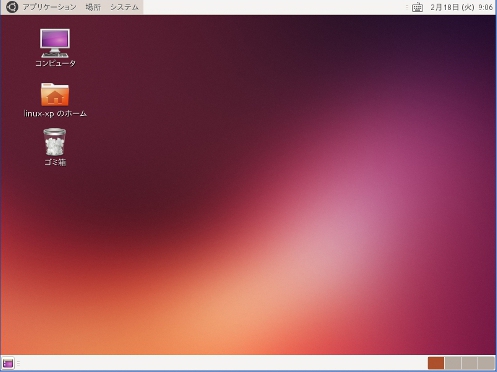
Task: Switch to the first orange workspace
Action: click(436, 363)
